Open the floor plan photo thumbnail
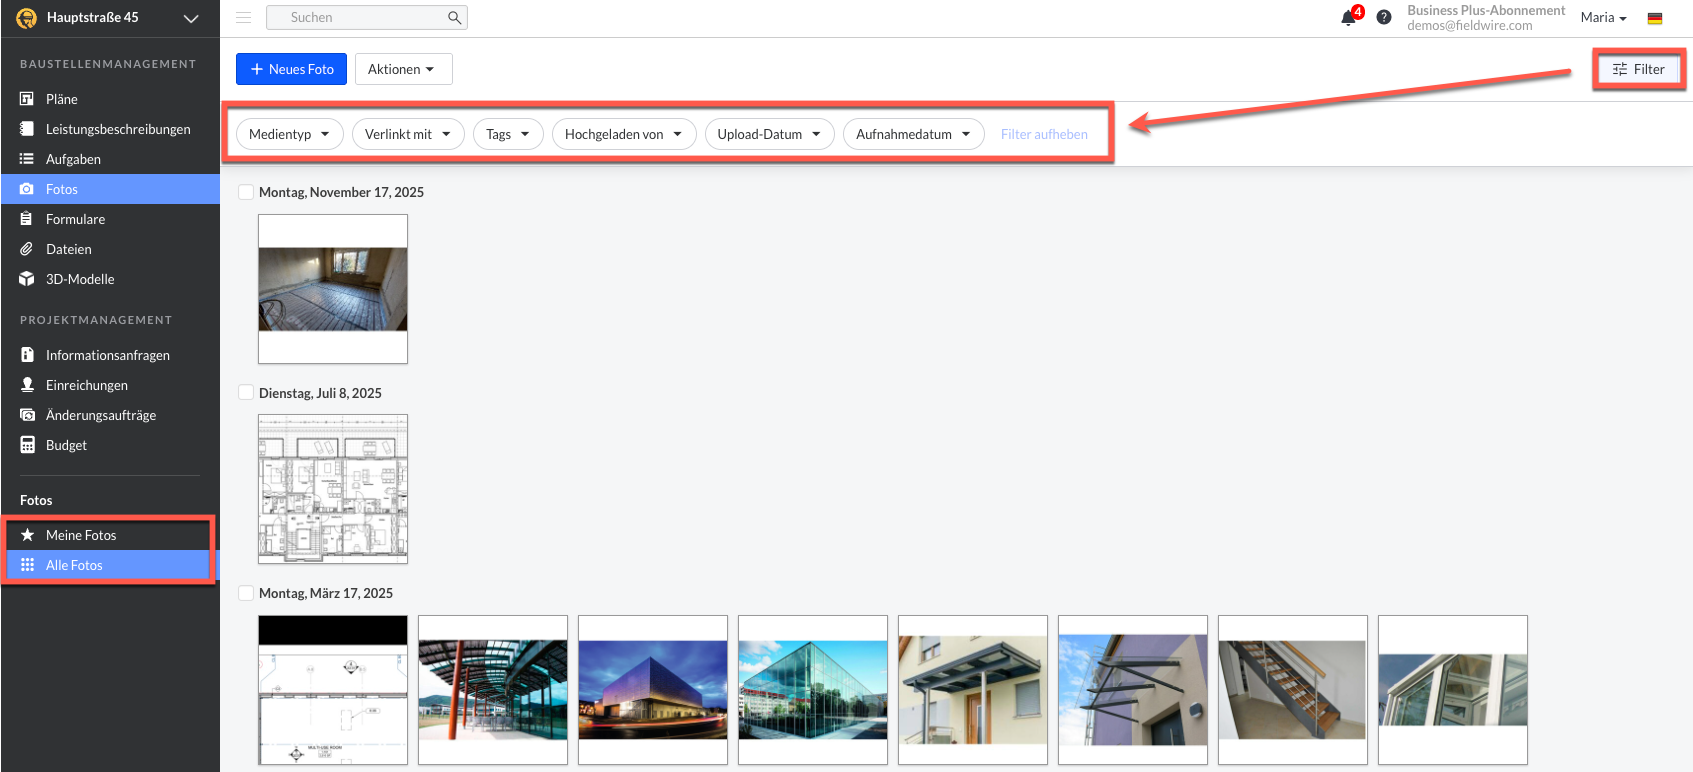 click(x=333, y=489)
